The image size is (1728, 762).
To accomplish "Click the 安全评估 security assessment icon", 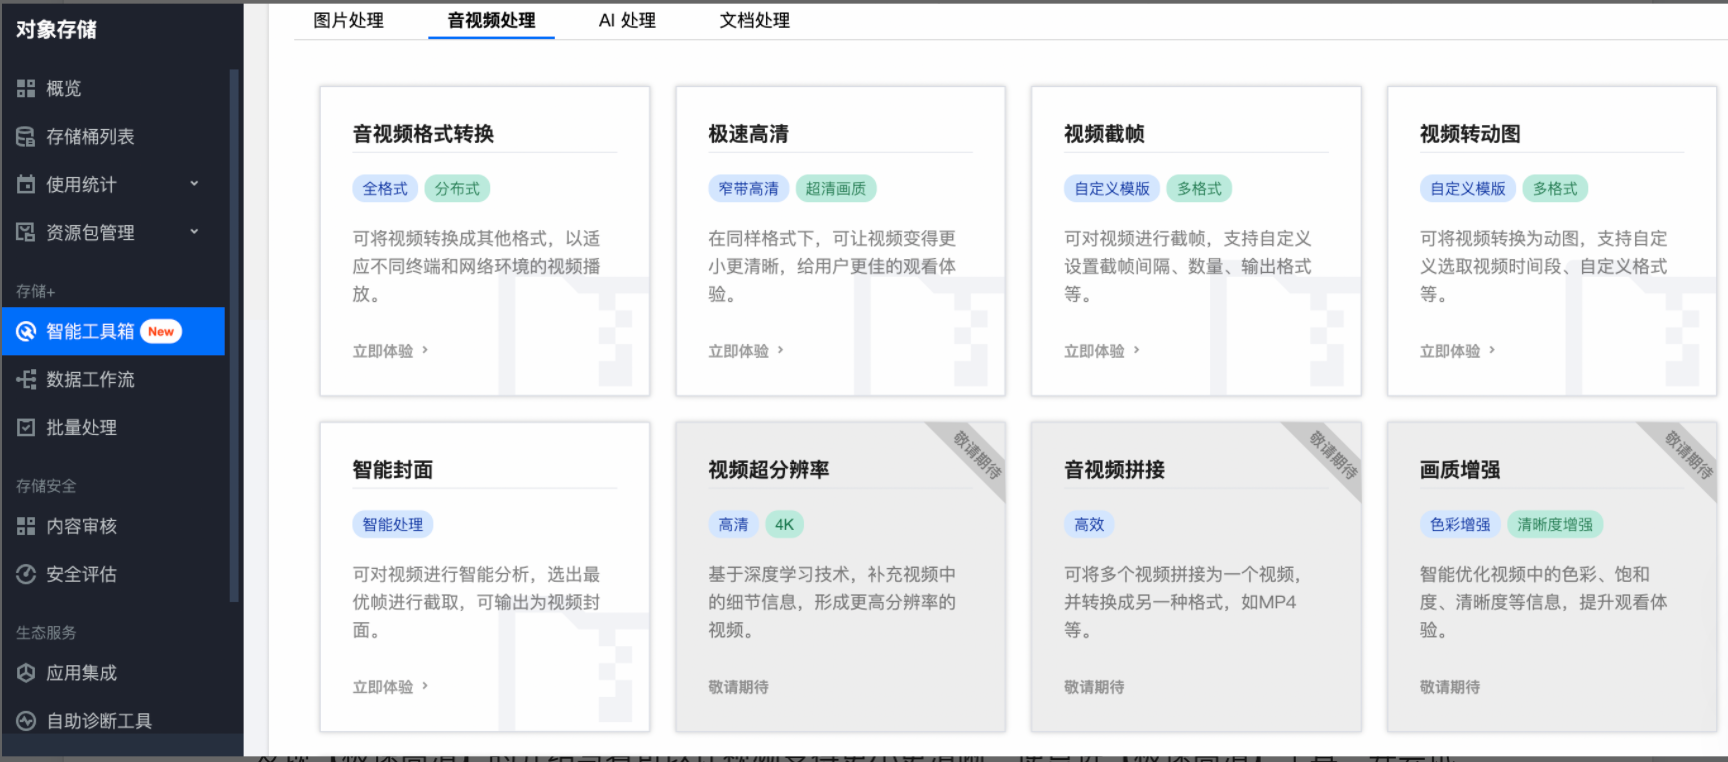I will tap(26, 575).
